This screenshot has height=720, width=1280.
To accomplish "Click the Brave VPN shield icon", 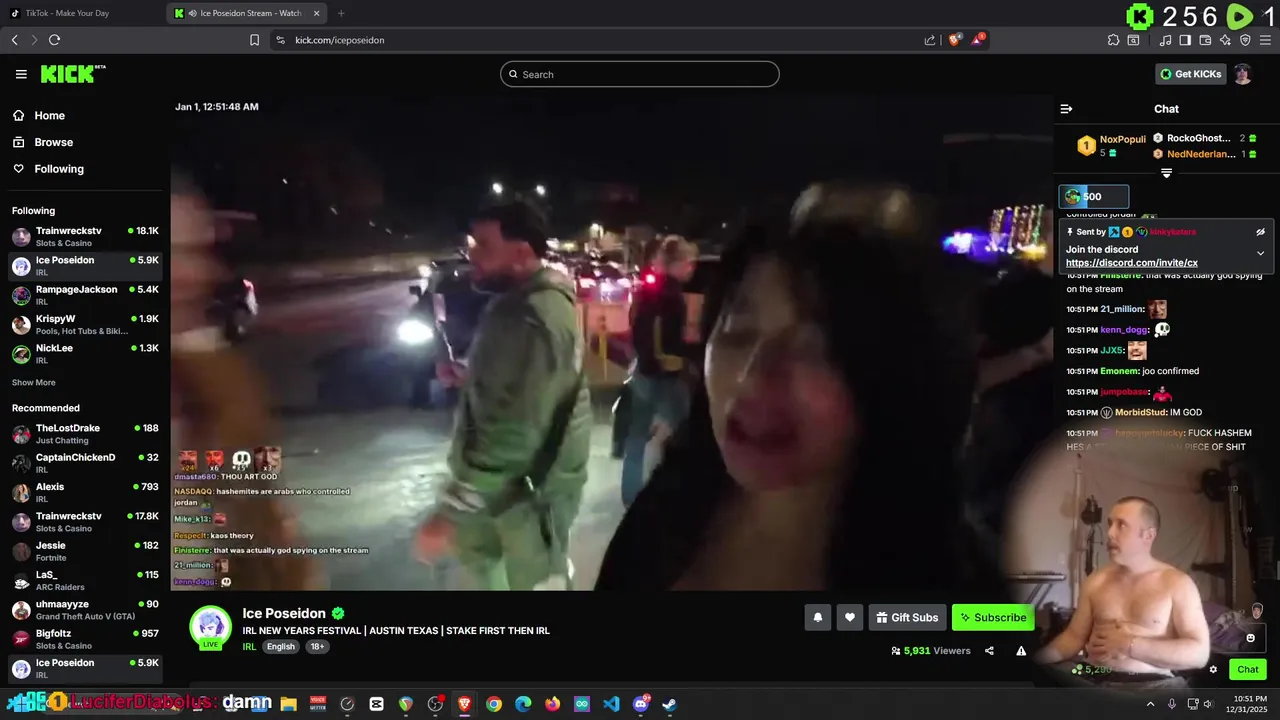I will coord(1245,40).
